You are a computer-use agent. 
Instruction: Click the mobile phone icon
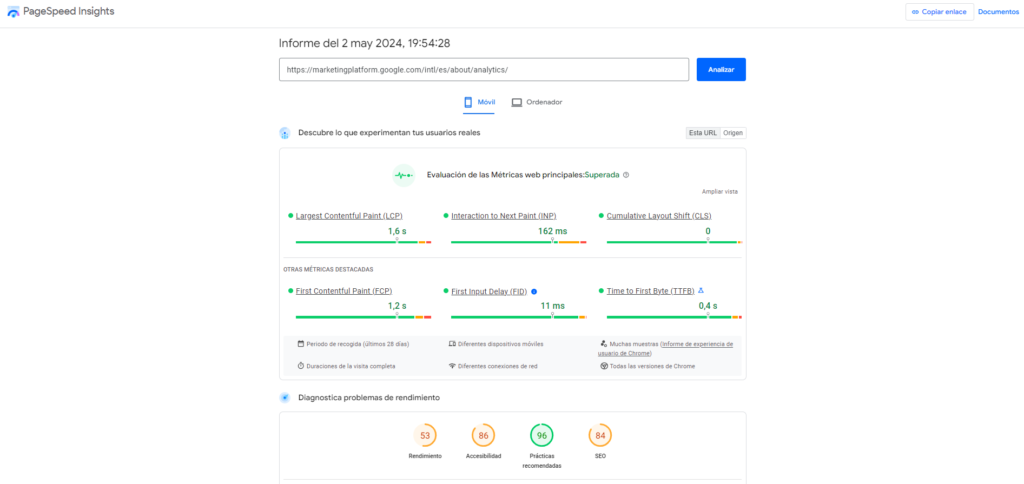(x=468, y=103)
